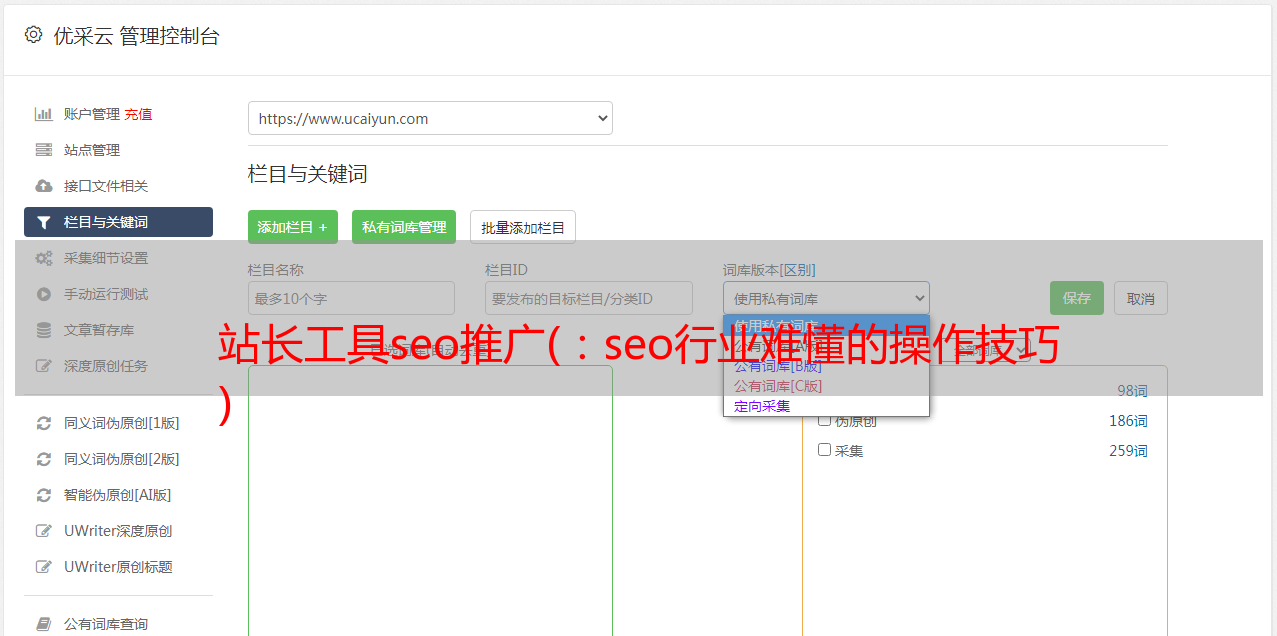Choose highlighted 使用私有词库 option in list
Image resolution: width=1277 pixels, height=636 pixels.
coord(826,325)
